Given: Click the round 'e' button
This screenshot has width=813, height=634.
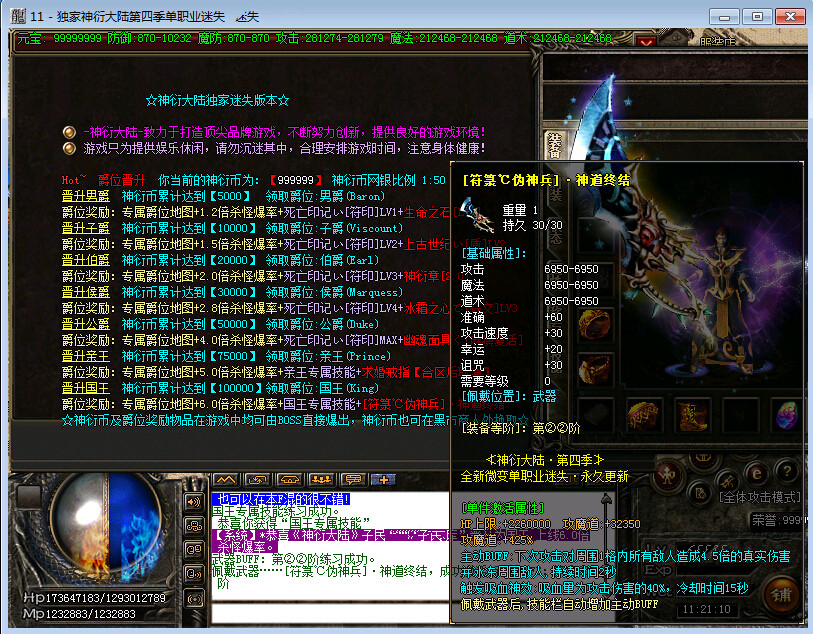Looking at the screenshot, I should tap(756, 473).
